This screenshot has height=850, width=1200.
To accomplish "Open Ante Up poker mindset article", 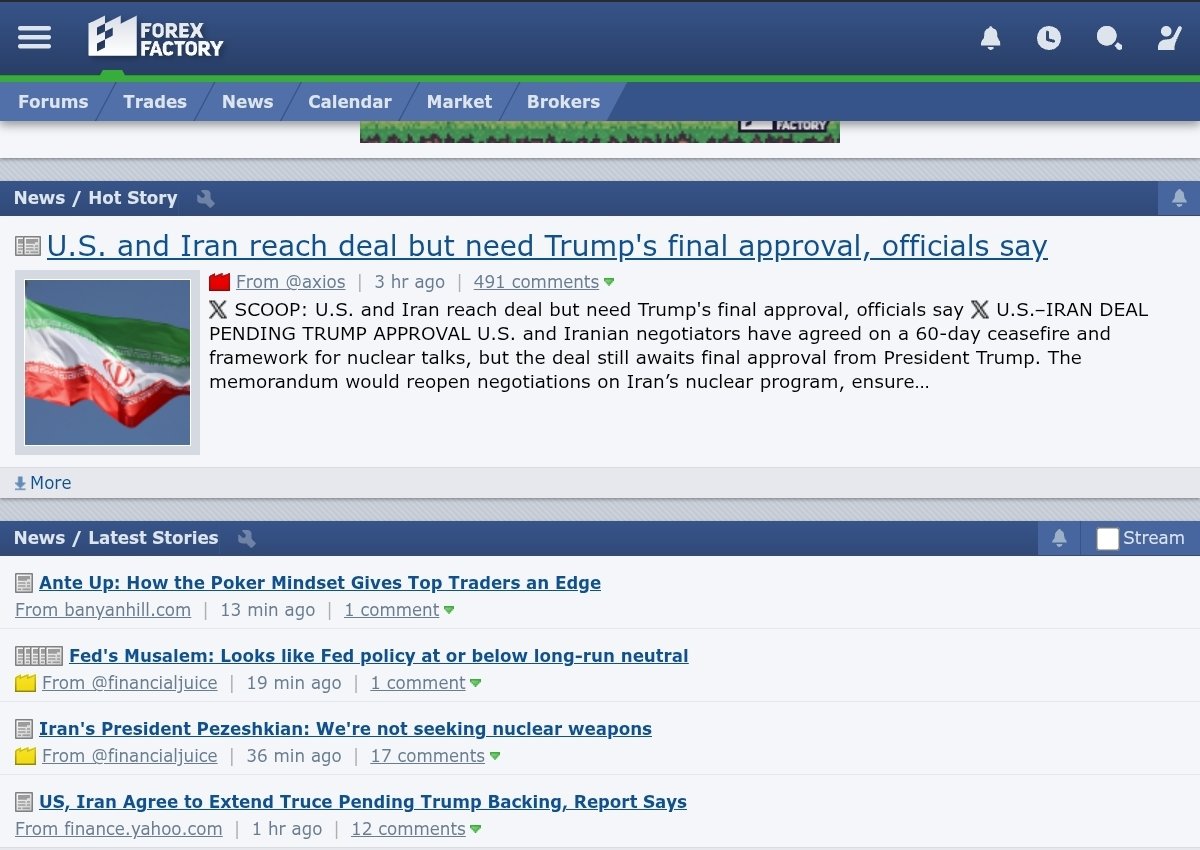I will click(x=320, y=583).
